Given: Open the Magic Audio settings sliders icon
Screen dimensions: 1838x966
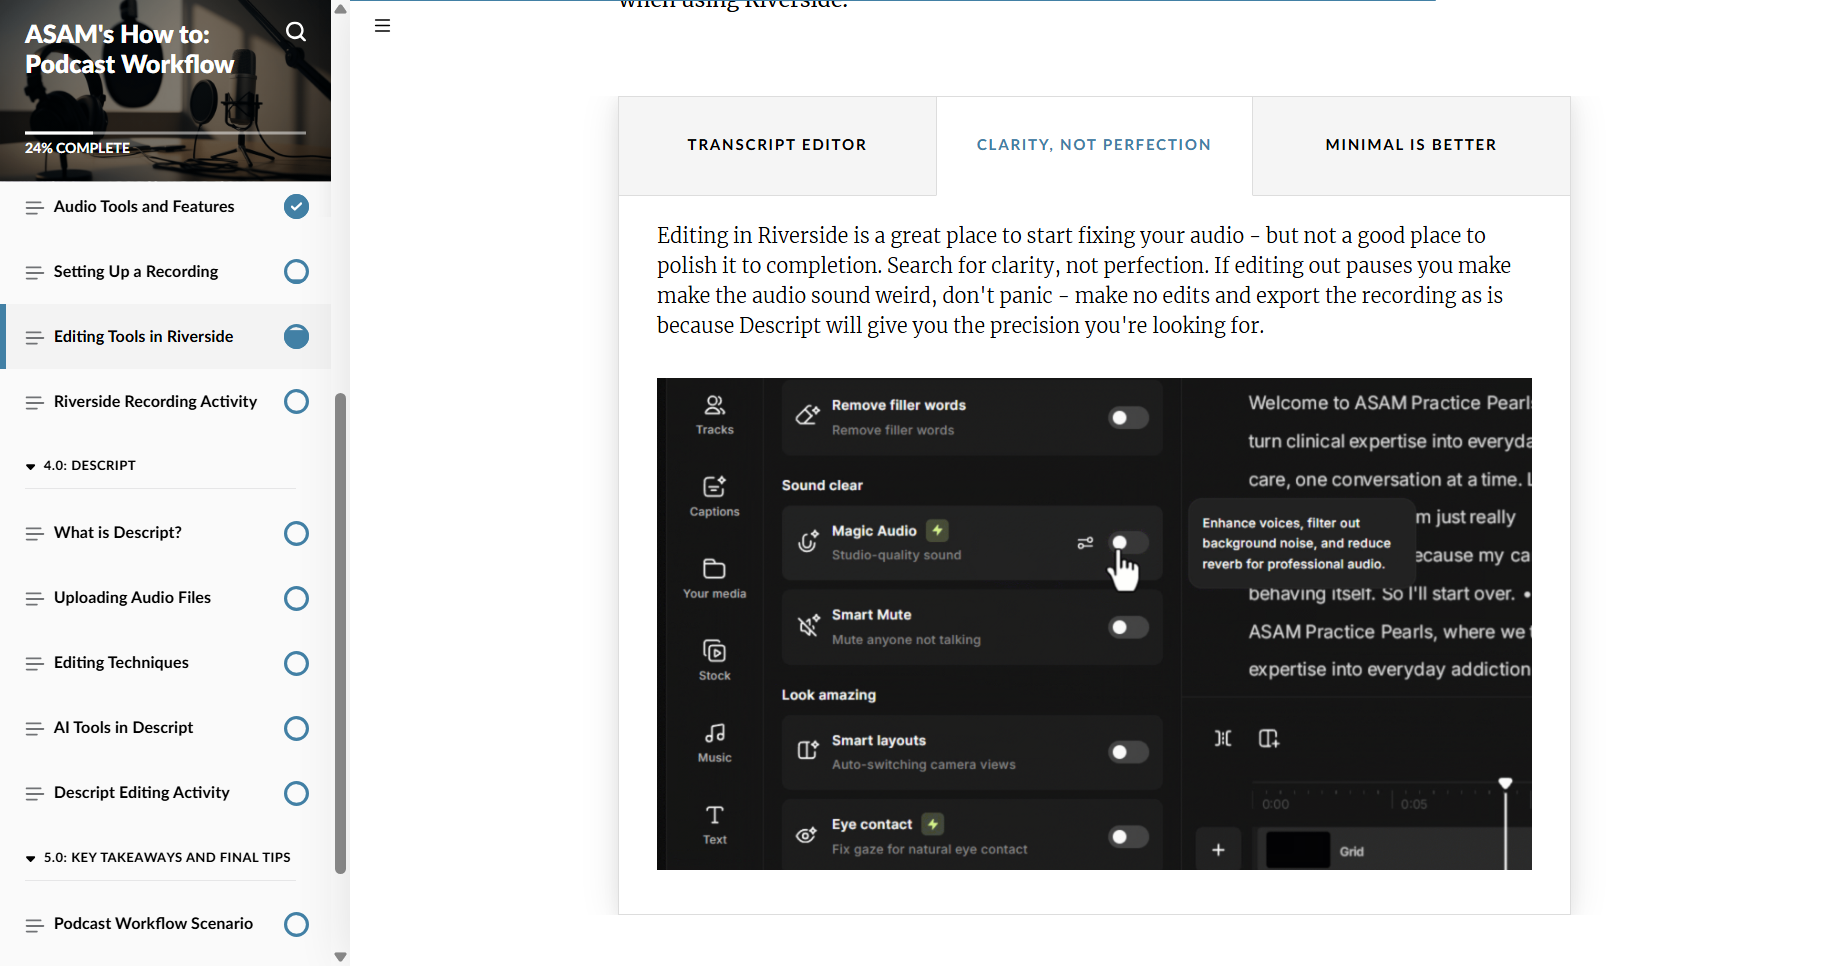Looking at the screenshot, I should point(1085,543).
